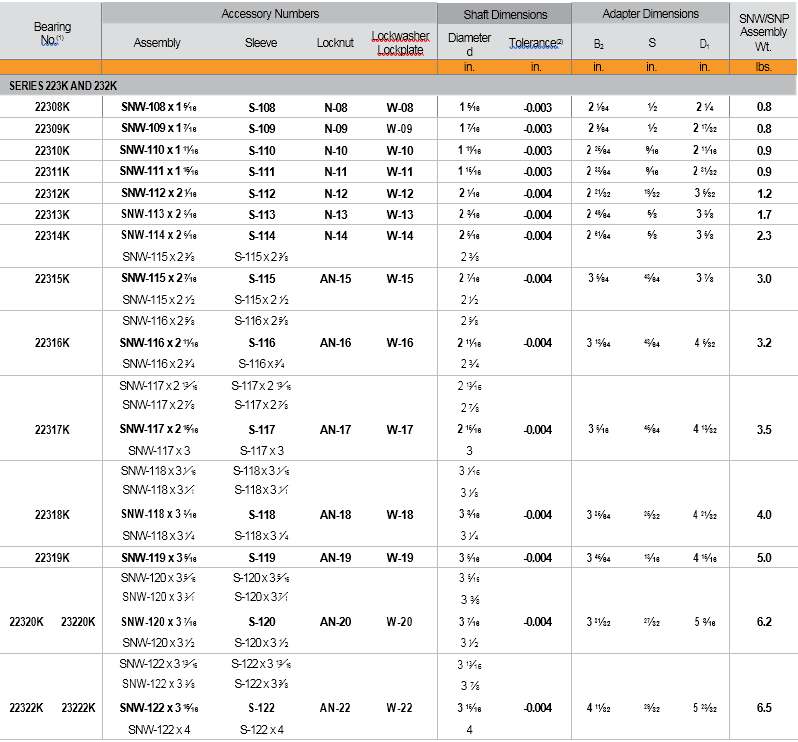Viewport: 798px width, 742px height.
Task: Click the AN-15 locknut entry
Action: click(335, 278)
